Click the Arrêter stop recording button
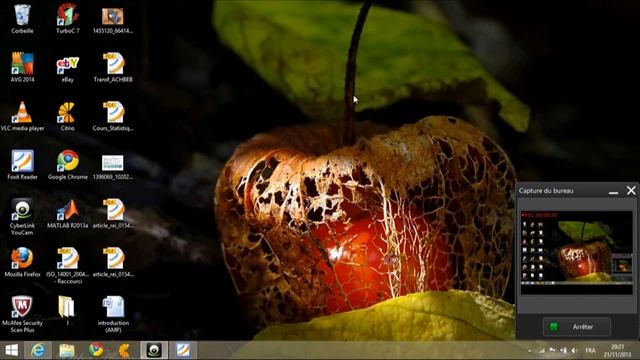The width and height of the screenshot is (640, 360). point(577,327)
